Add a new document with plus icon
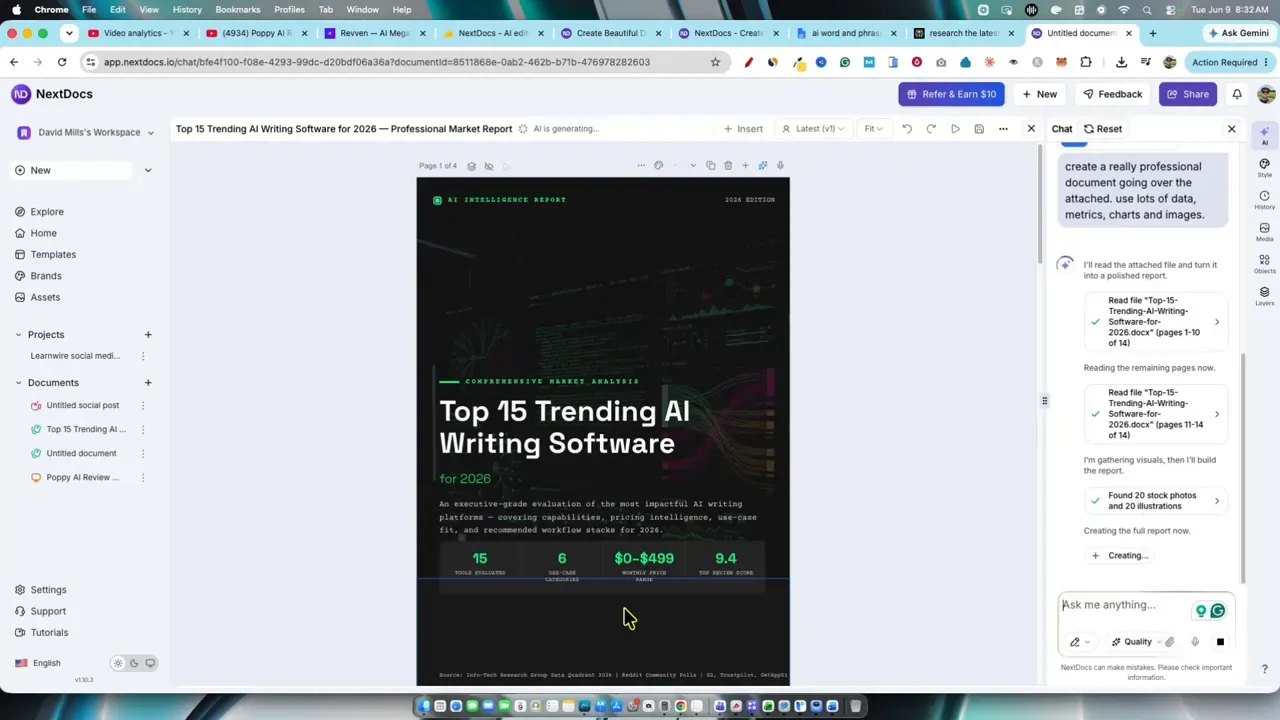 pos(148,382)
